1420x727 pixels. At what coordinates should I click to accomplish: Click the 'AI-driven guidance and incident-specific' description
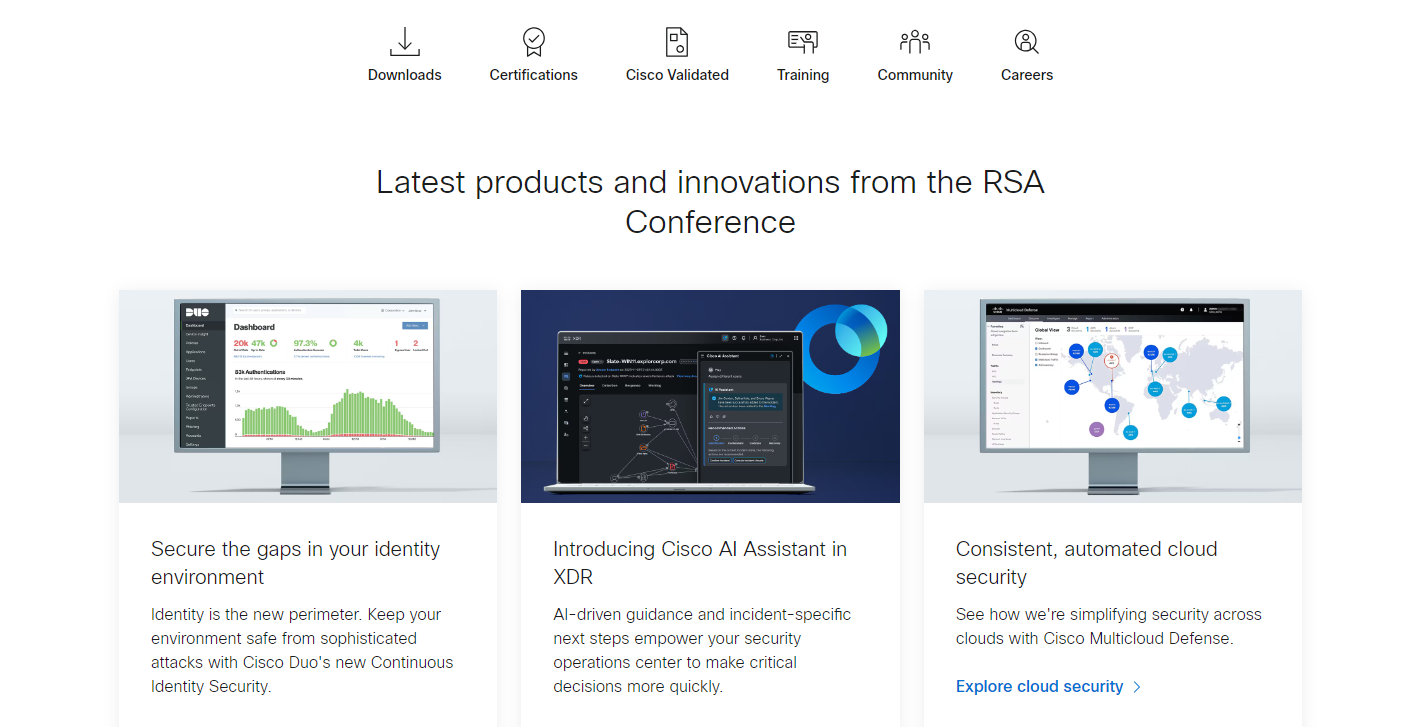(x=702, y=650)
